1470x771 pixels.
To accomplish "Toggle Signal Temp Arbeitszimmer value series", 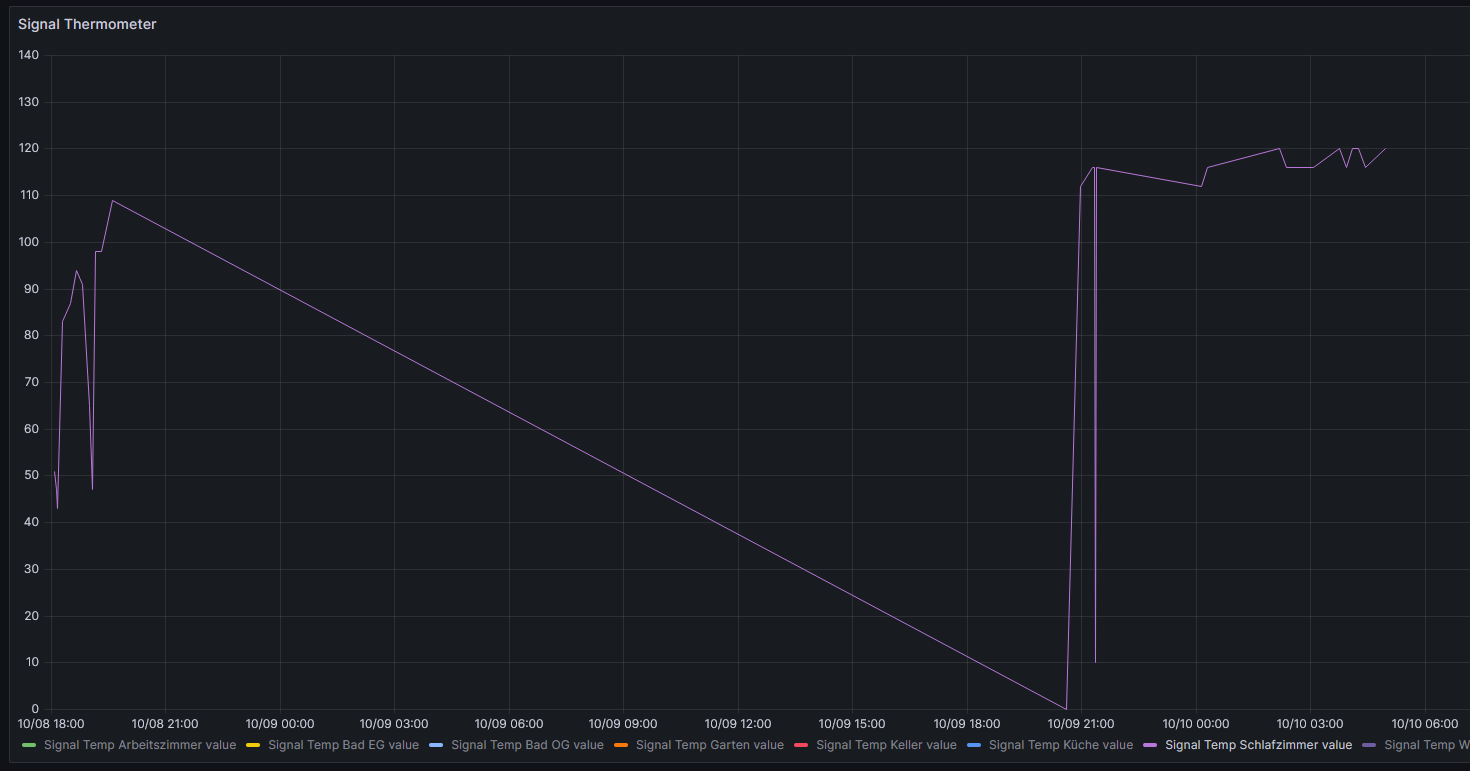I will coord(140,745).
